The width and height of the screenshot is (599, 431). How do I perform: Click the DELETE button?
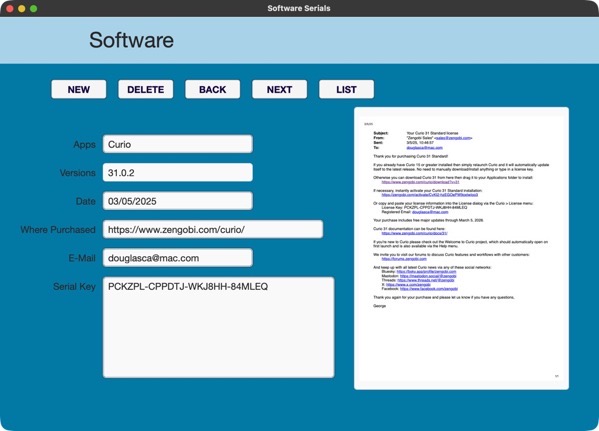(x=146, y=89)
